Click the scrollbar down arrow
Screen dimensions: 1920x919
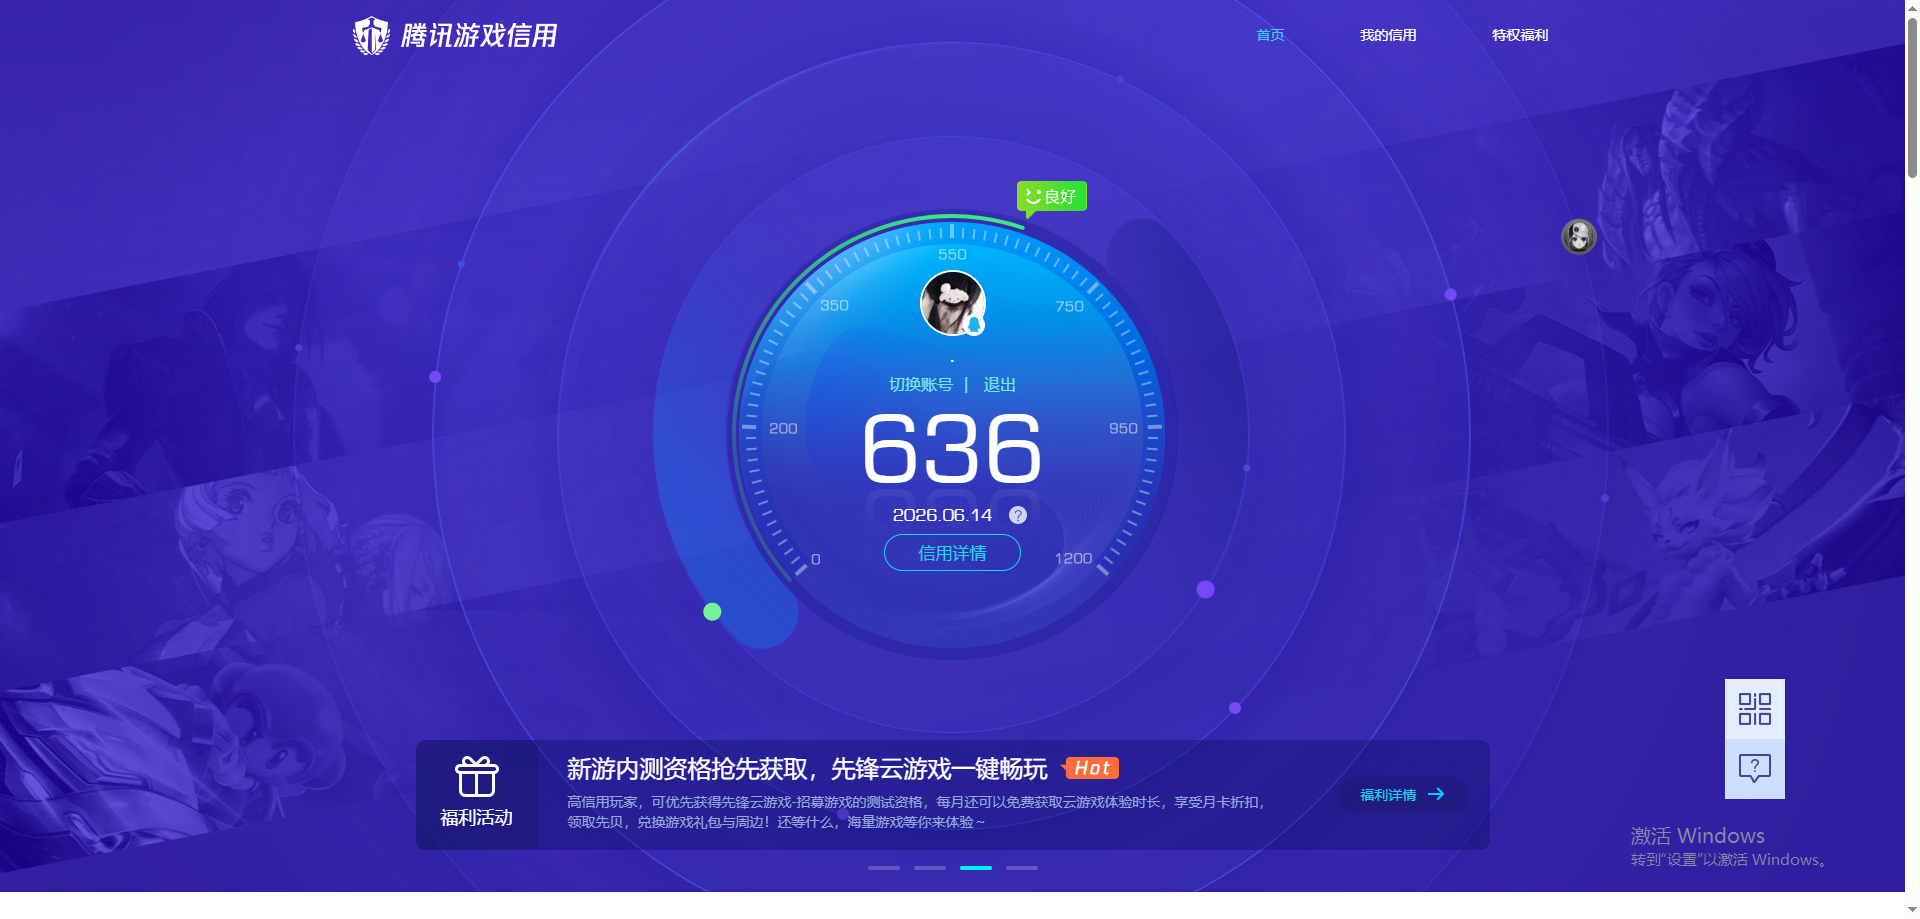point(1912,911)
